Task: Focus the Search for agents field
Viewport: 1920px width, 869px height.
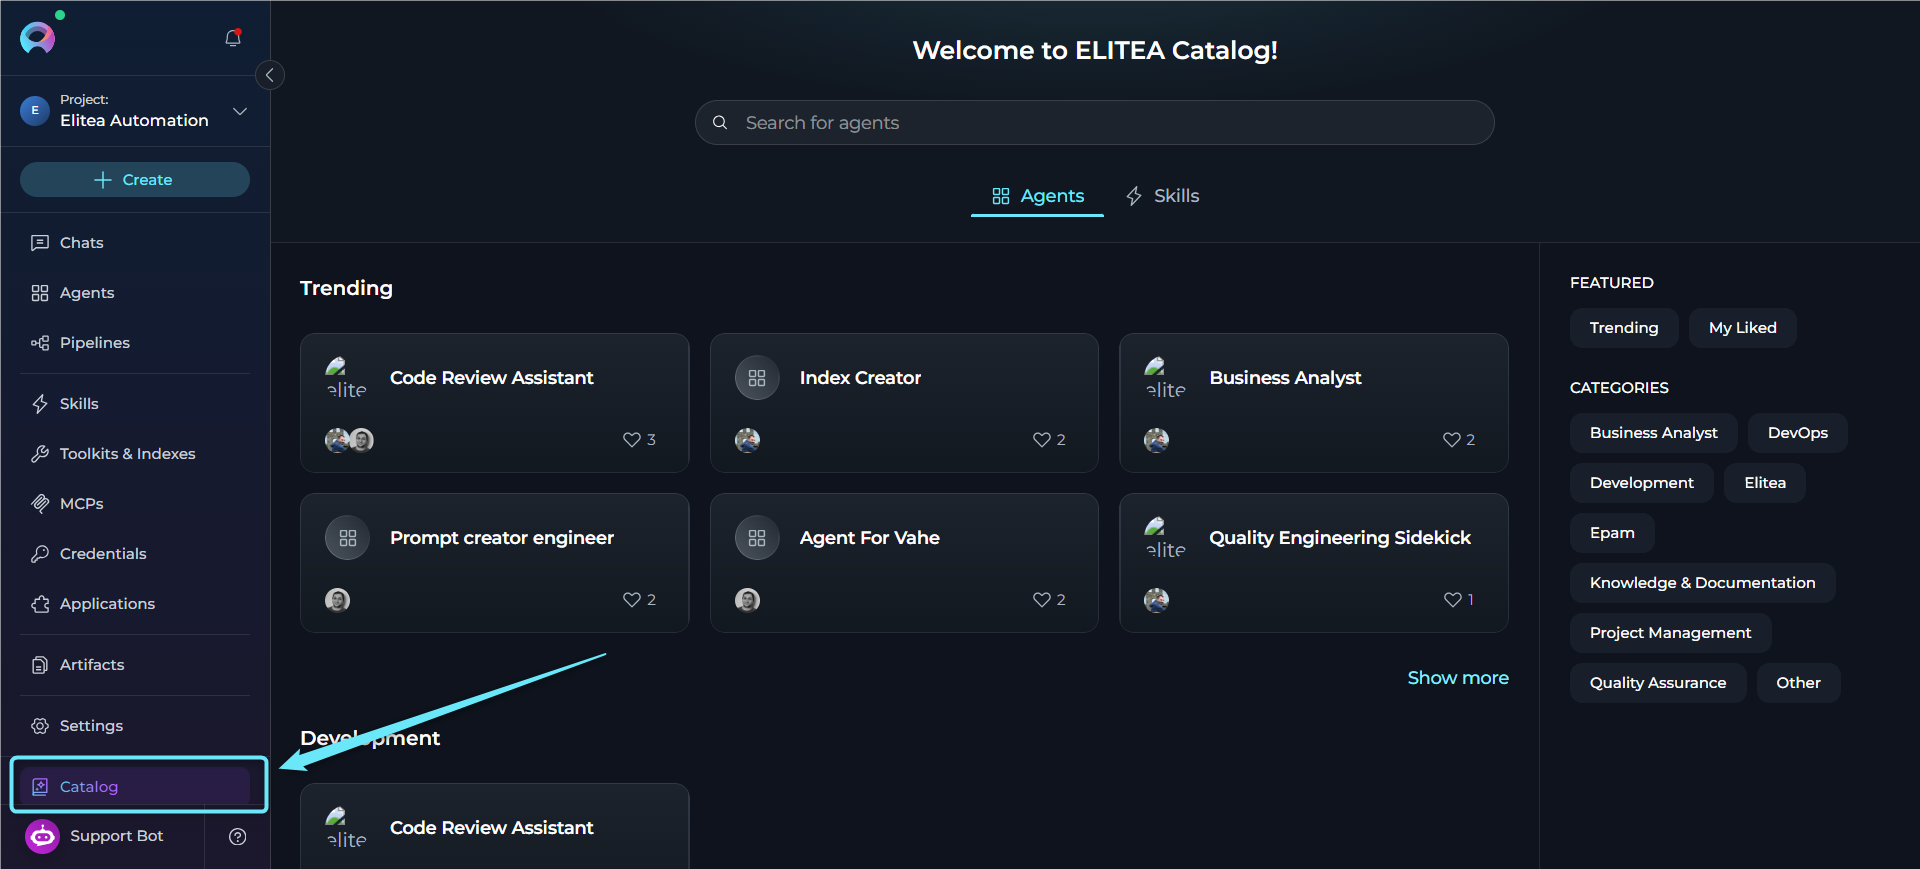Action: 1095,123
